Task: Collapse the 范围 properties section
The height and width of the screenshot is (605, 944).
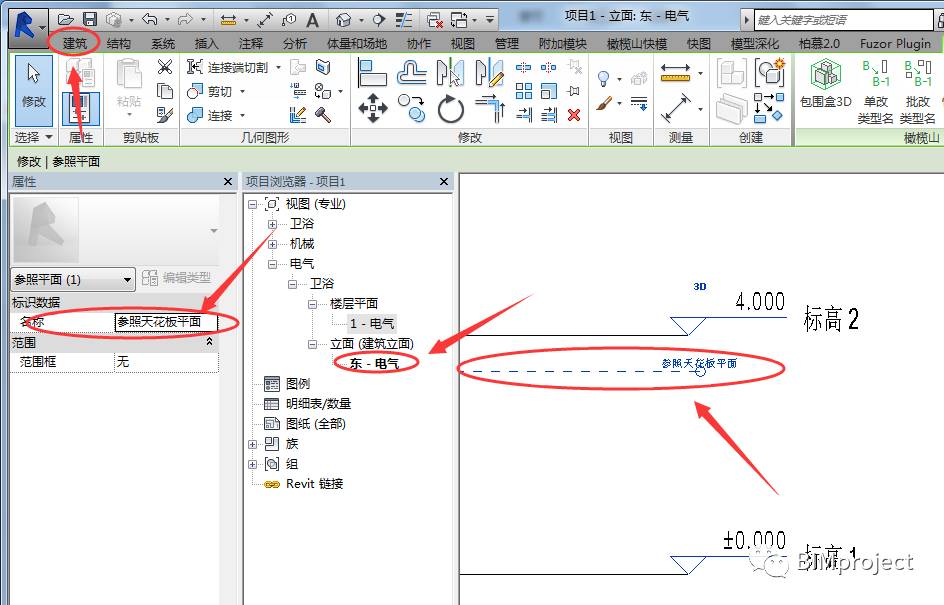Action: [210, 341]
